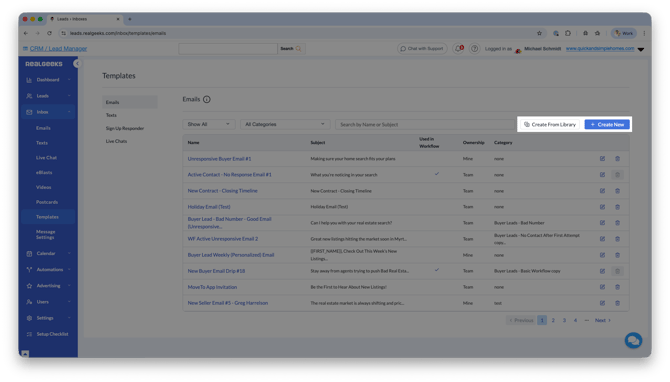Image resolution: width=670 pixels, height=382 pixels.
Task: Edit New Contract - Closing Timeline template
Action: pos(602,191)
